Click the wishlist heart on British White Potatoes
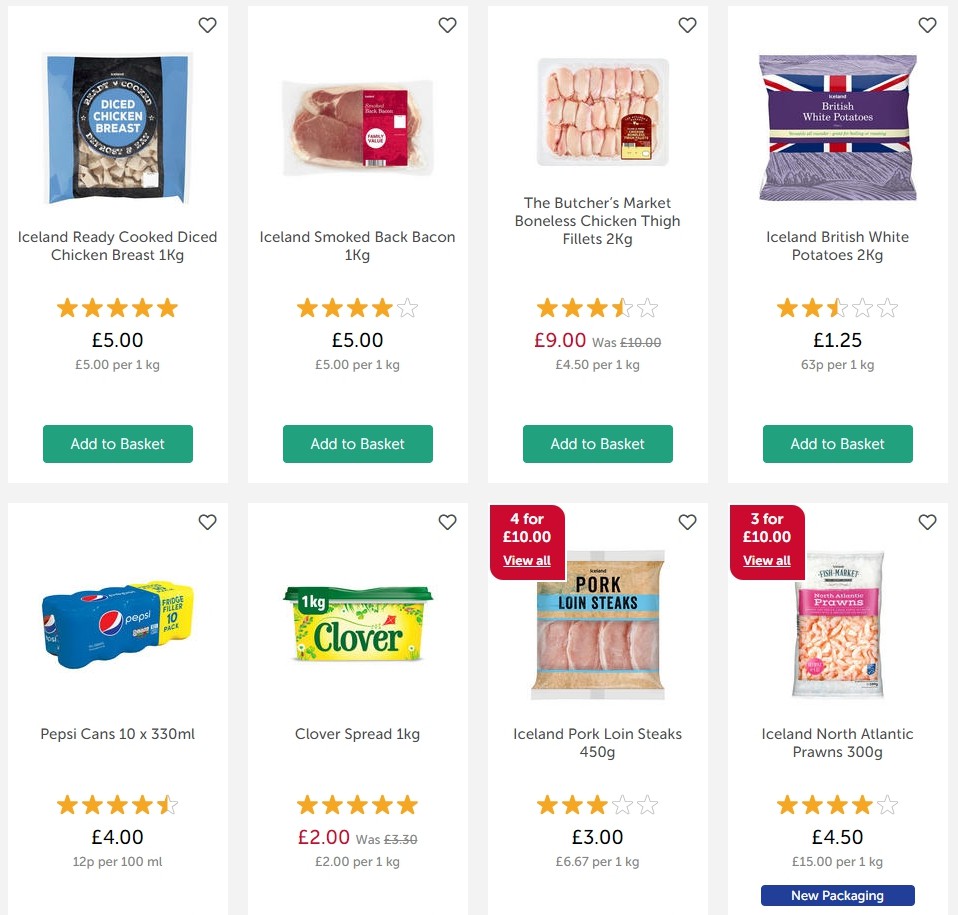 tap(927, 25)
